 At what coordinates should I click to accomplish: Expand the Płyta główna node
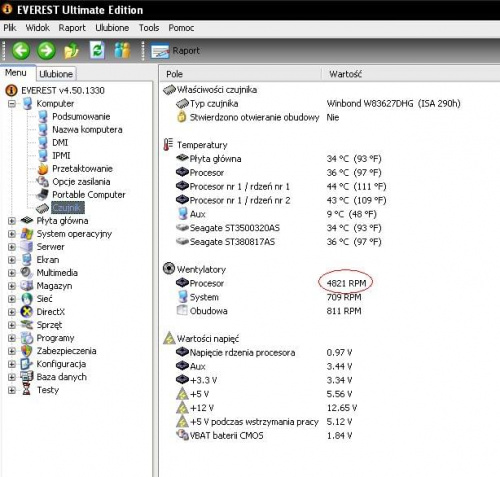(x=12, y=221)
